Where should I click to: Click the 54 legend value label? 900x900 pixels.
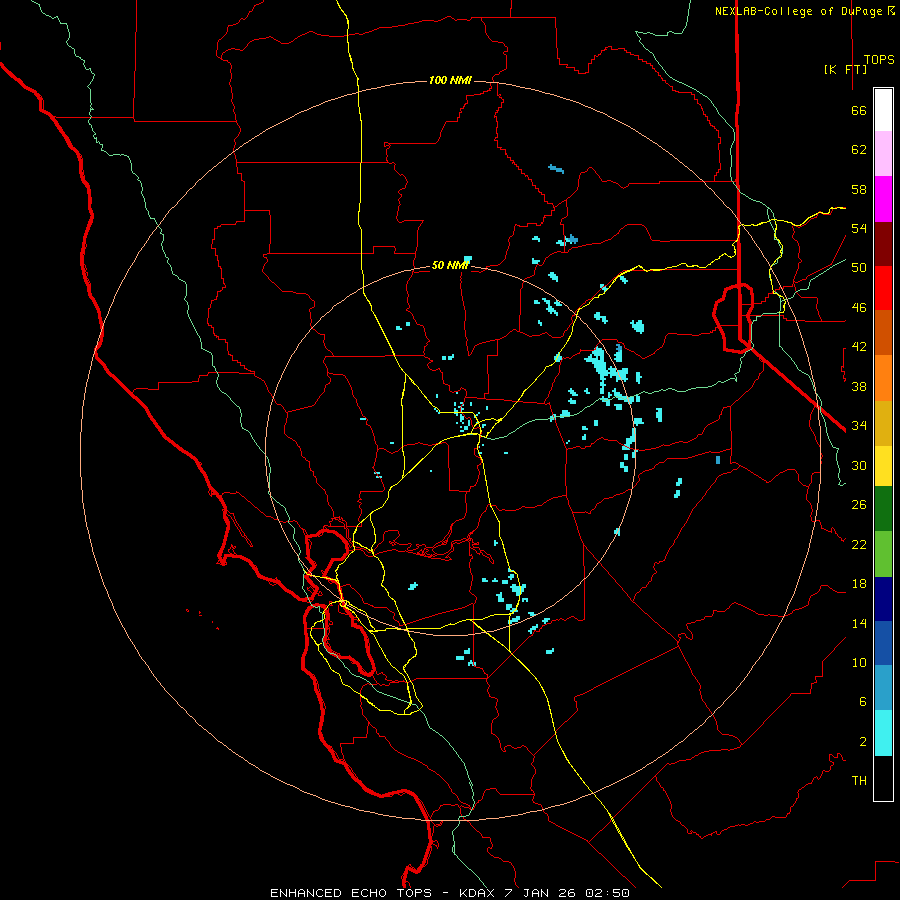(x=859, y=228)
